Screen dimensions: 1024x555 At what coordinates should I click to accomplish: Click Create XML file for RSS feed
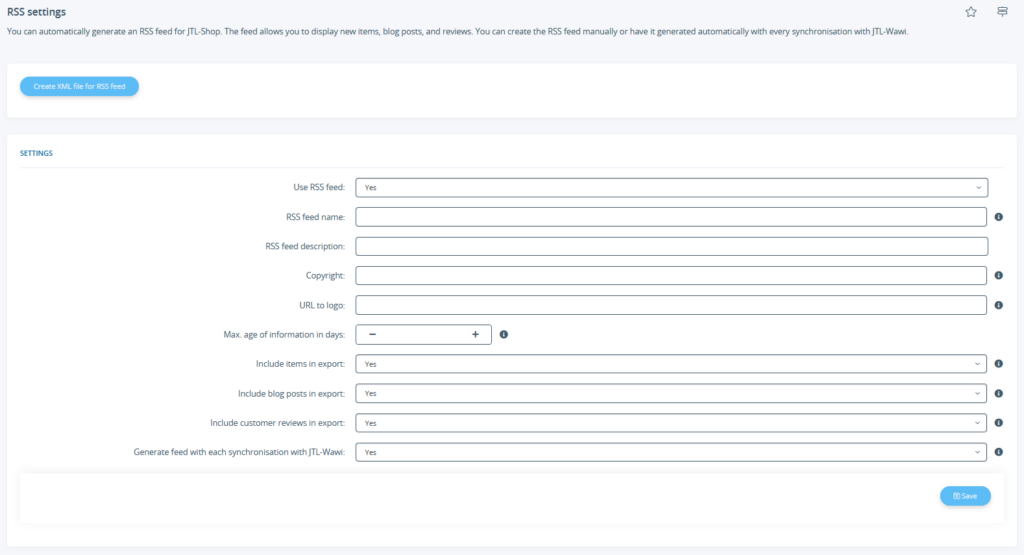tap(79, 86)
